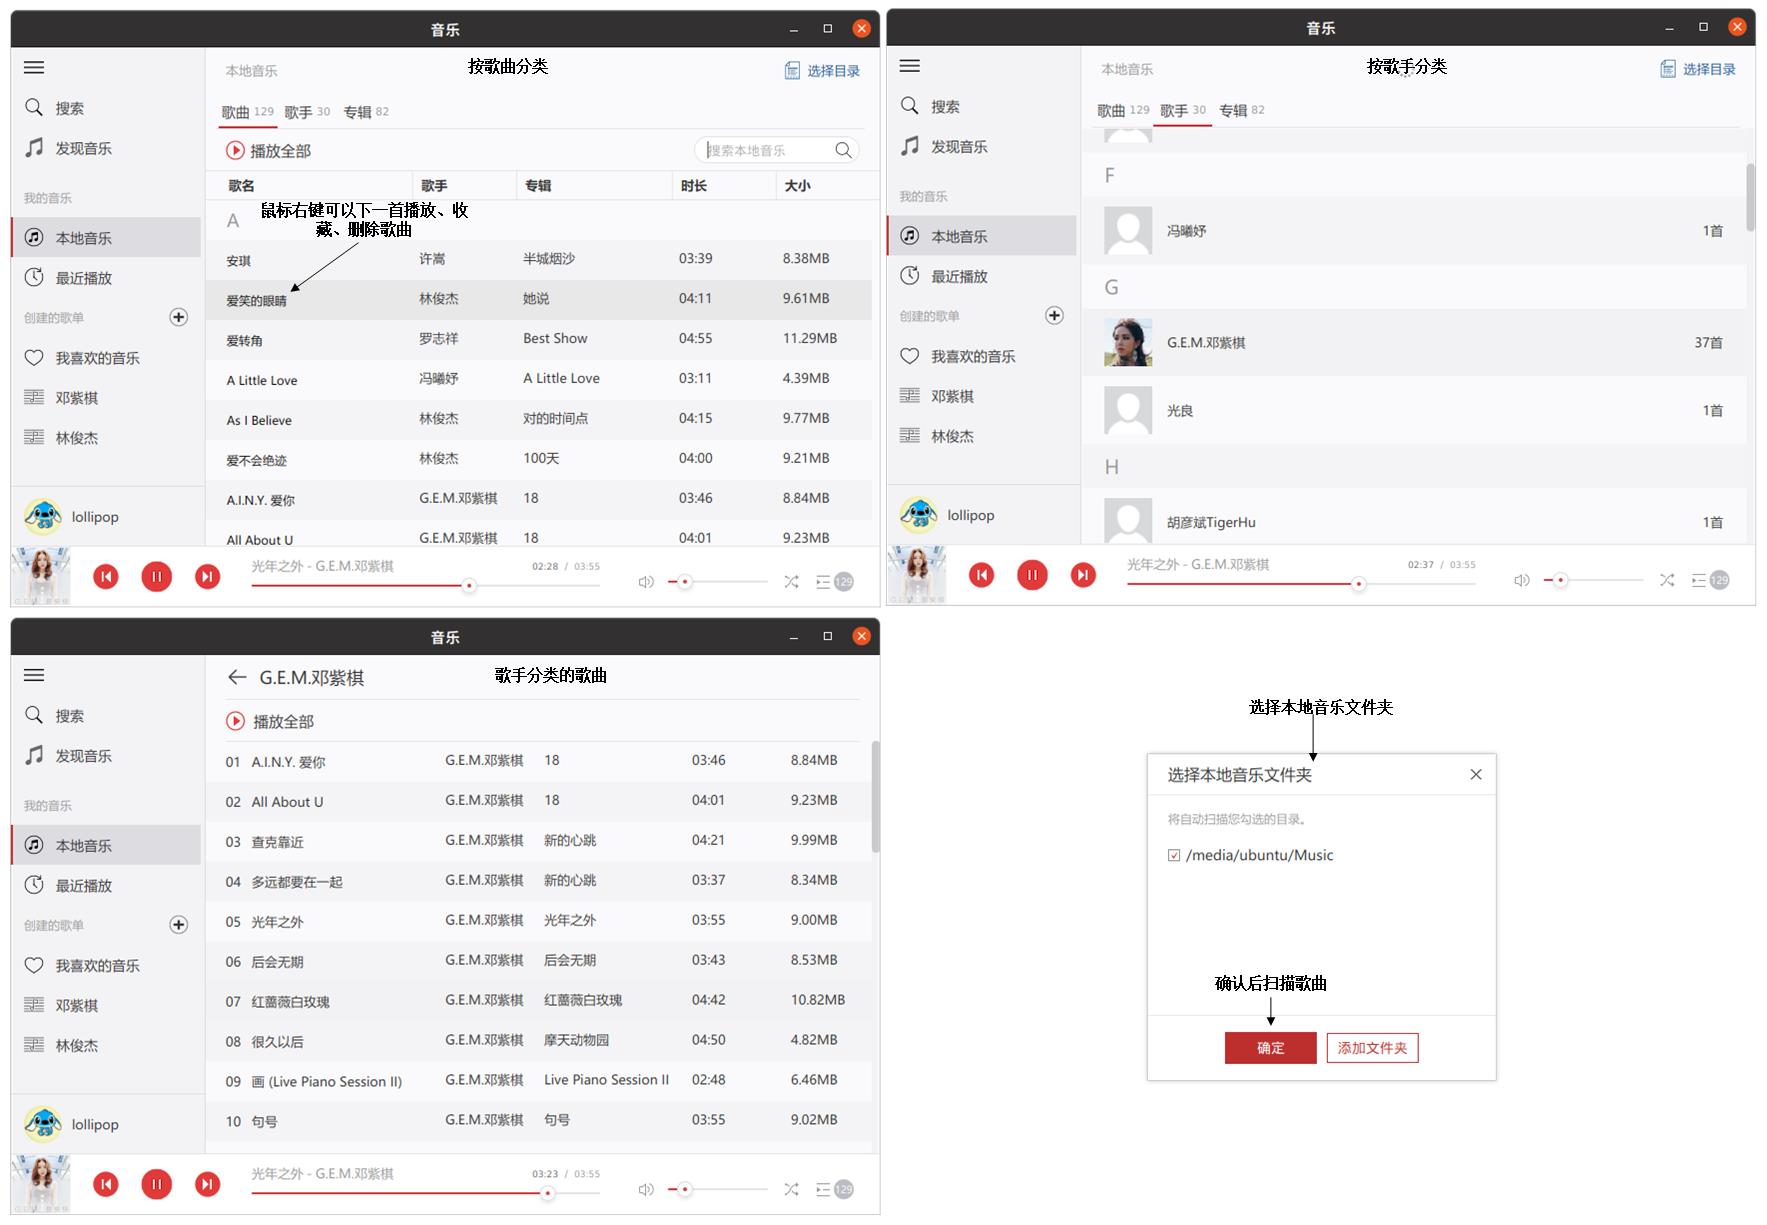Viewport: 1767px width, 1225px height.
Task: Play previous track in the G.E.M.邓紫棋 detail window
Action: [106, 1184]
